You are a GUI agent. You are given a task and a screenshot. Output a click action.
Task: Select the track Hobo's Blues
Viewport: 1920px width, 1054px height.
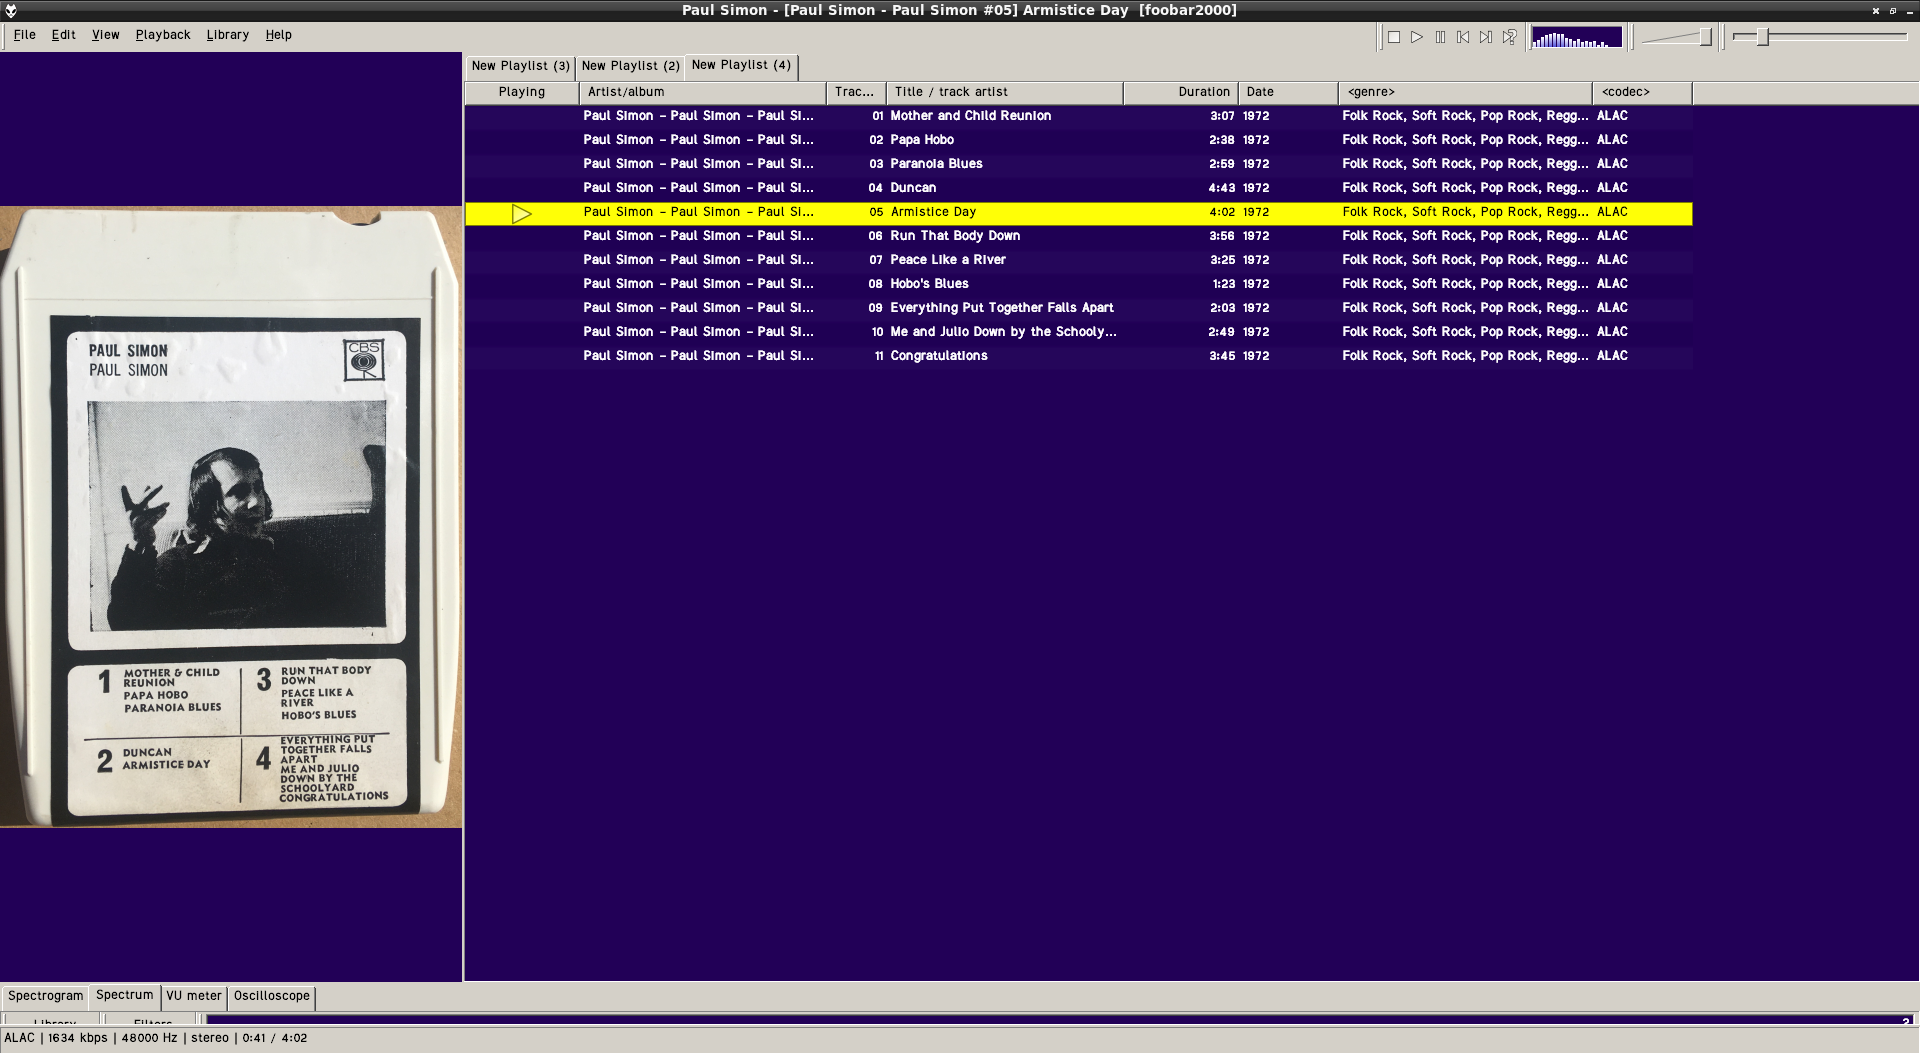point(1079,284)
